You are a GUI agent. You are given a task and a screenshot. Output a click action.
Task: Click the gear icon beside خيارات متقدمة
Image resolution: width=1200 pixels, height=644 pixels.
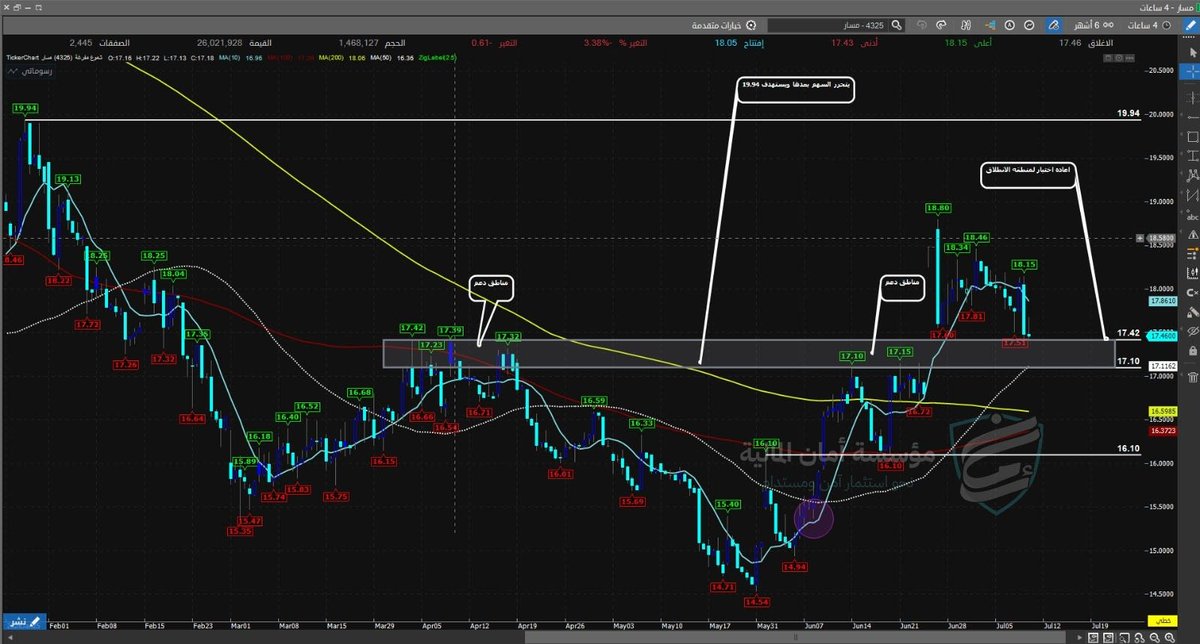[751, 24]
